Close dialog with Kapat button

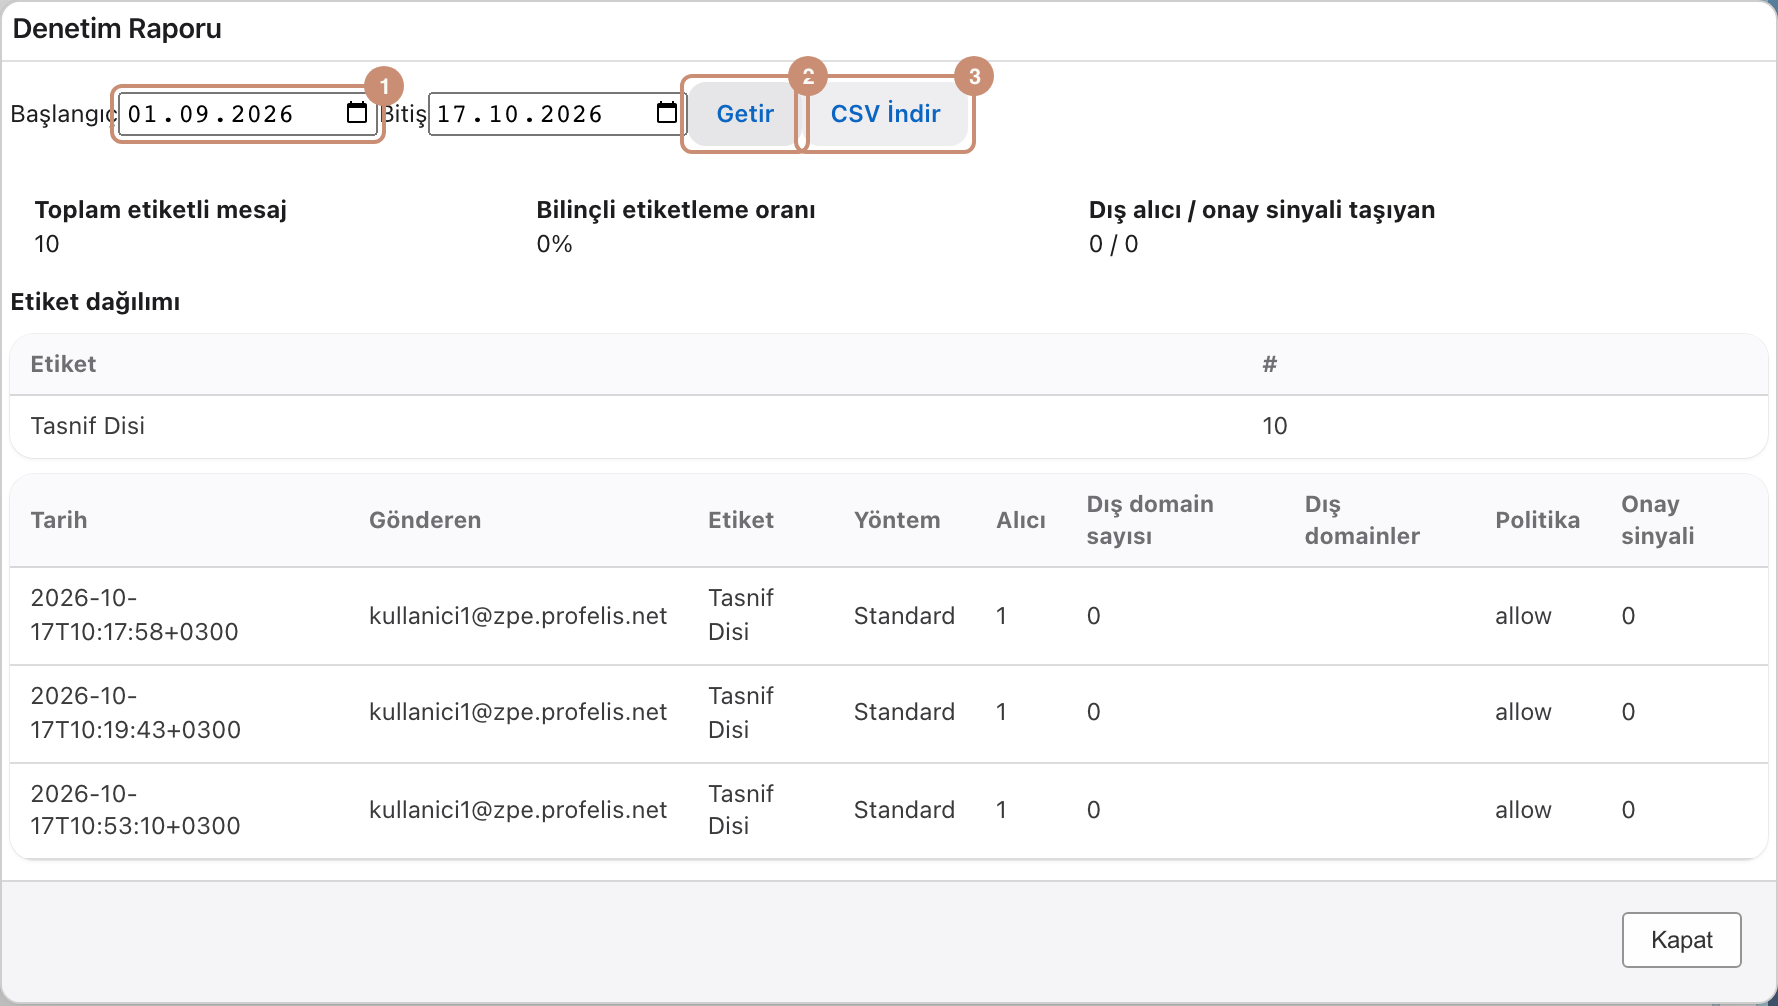click(x=1681, y=940)
